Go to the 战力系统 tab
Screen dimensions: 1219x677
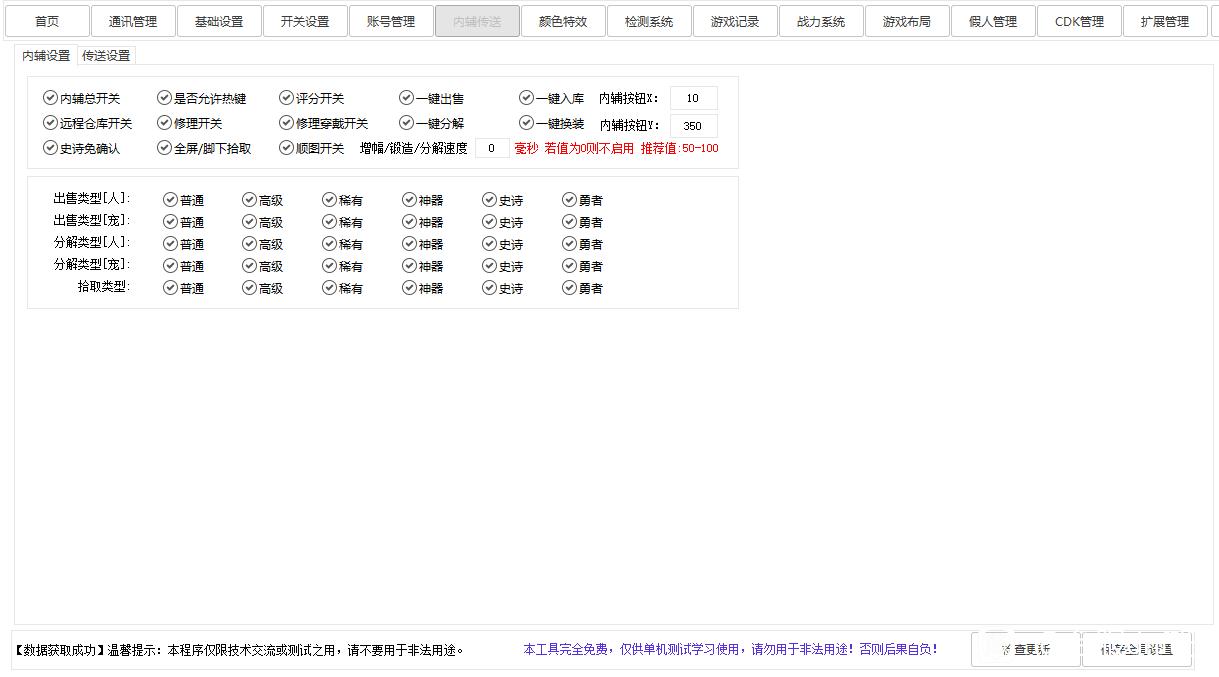click(x=821, y=21)
